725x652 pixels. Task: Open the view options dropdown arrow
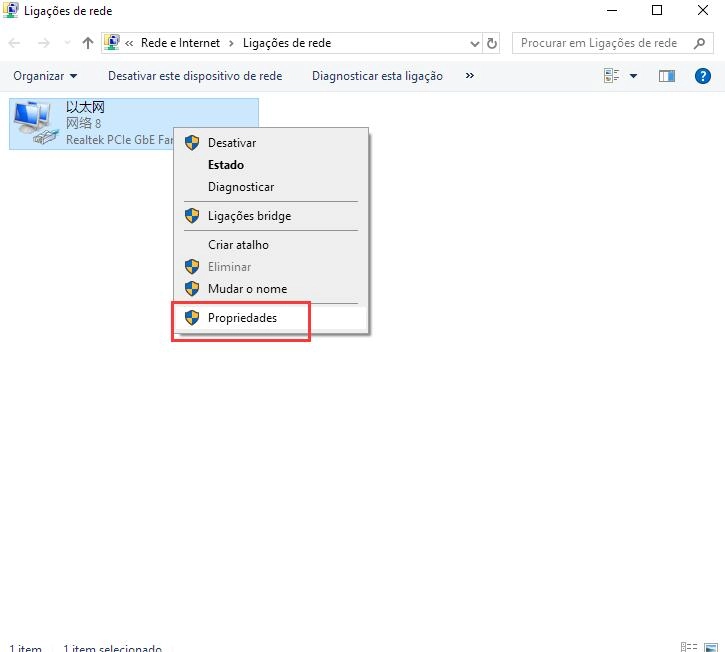click(633, 76)
